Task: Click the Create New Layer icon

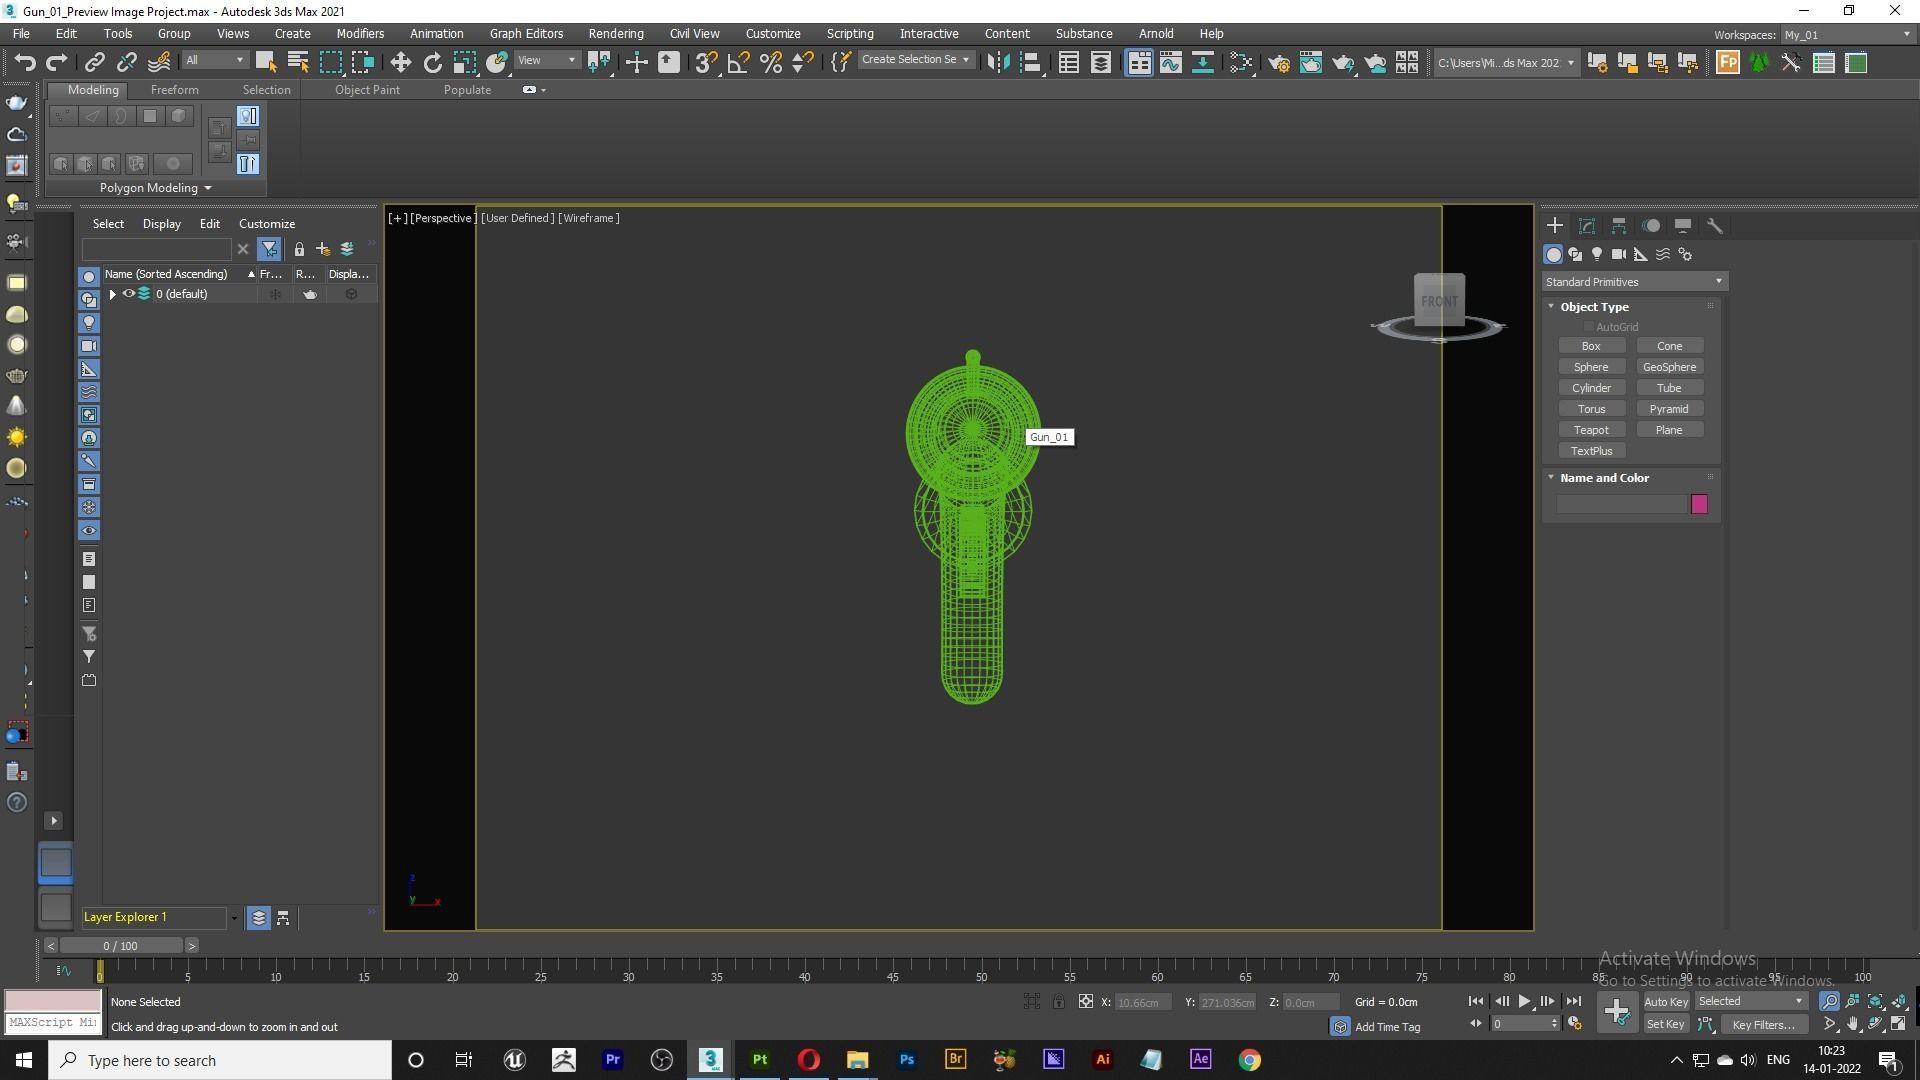Action: pyautogui.click(x=323, y=249)
